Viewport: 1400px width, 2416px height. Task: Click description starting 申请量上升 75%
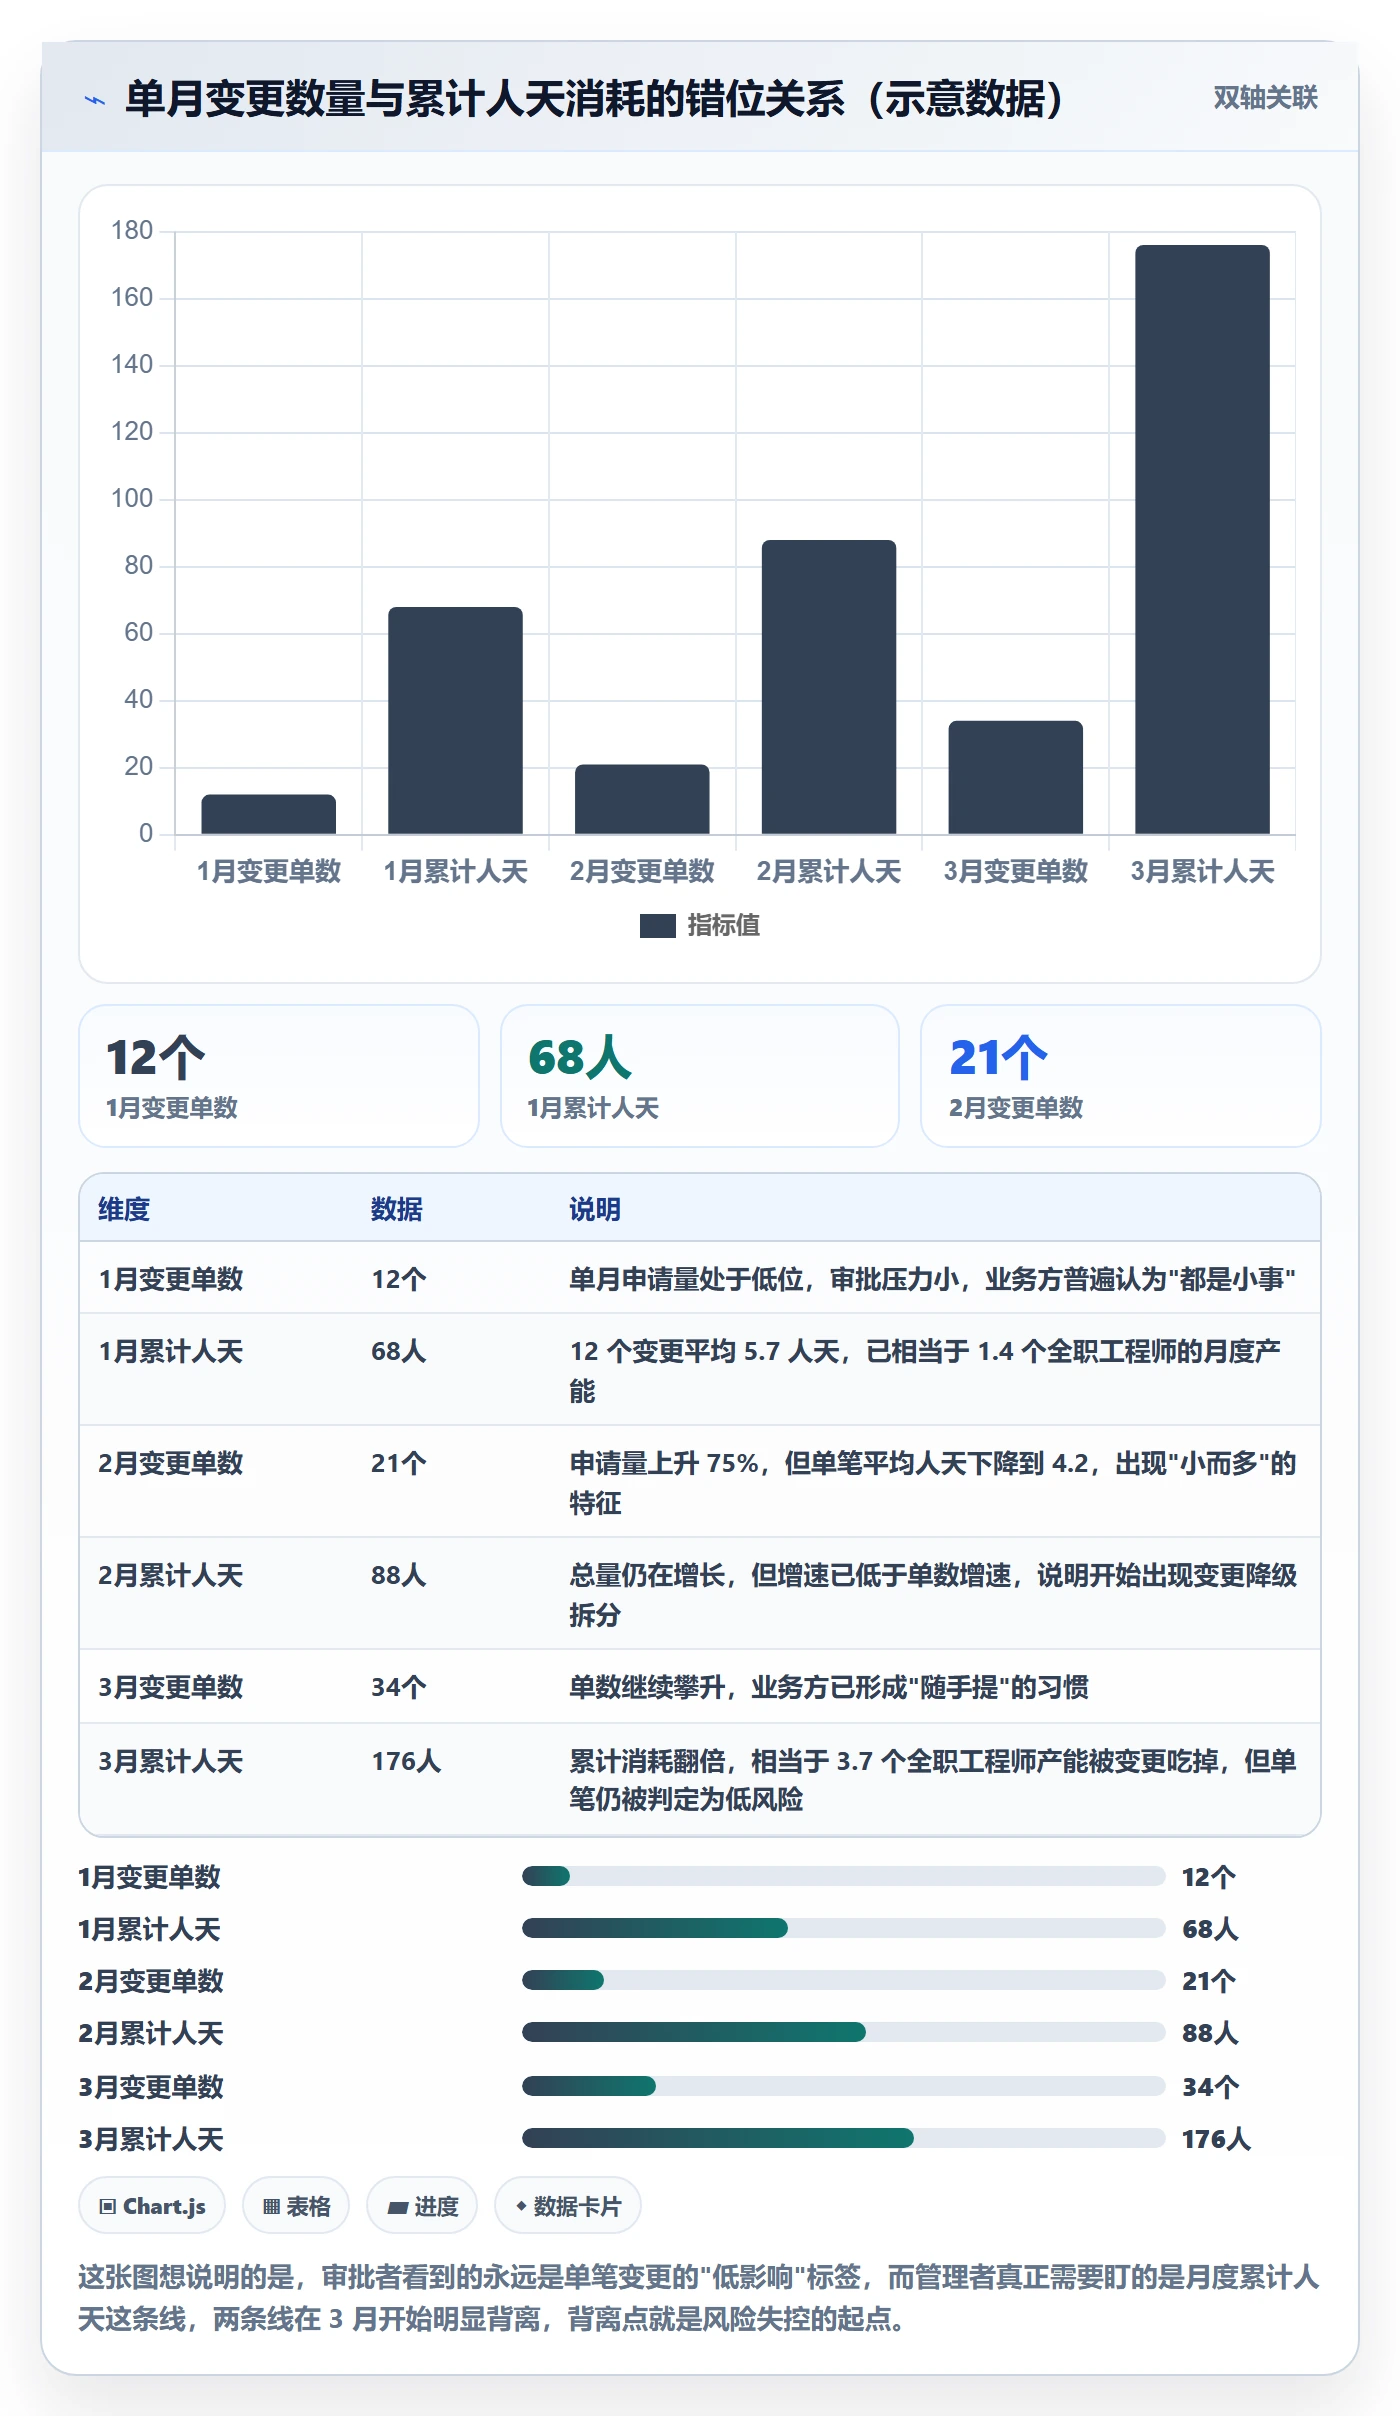point(933,1482)
